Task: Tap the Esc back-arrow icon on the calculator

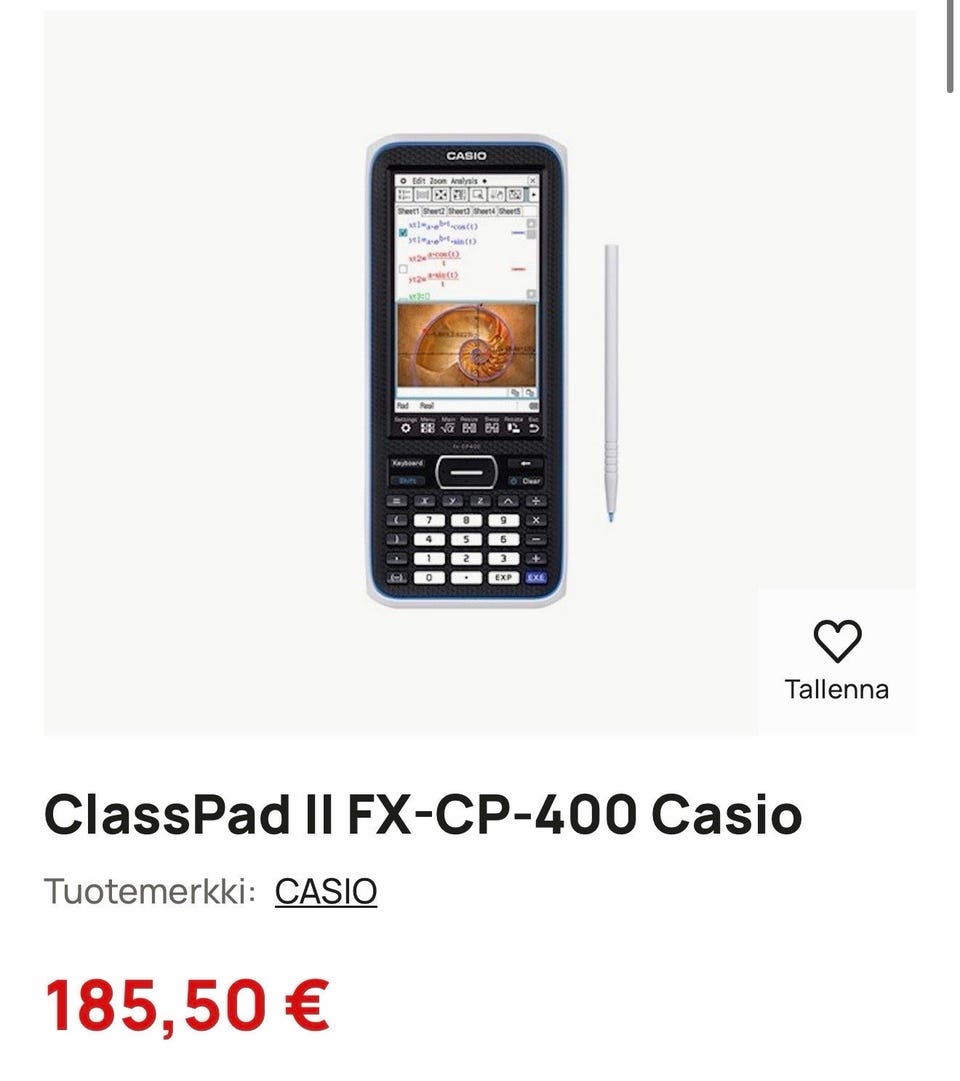Action: [534, 428]
